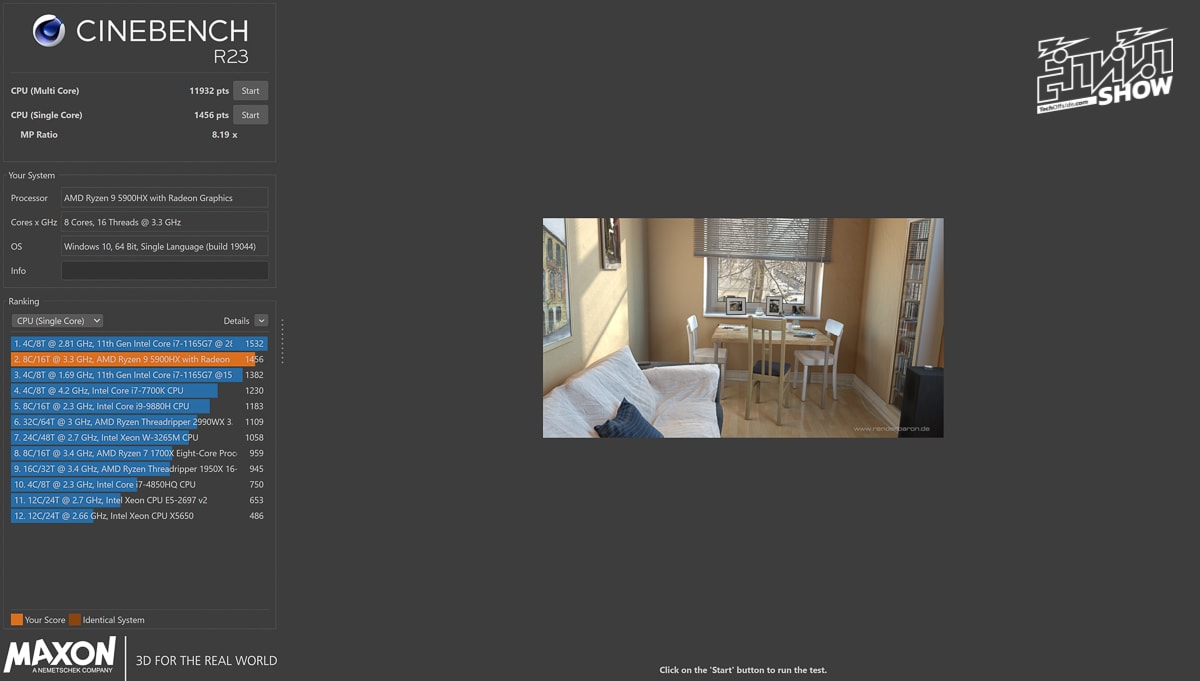Select ranking row 1, Intel Core i7-1165G7 at 2.81 GHz
Viewport: 1200px width, 681px height.
pyautogui.click(x=139, y=343)
